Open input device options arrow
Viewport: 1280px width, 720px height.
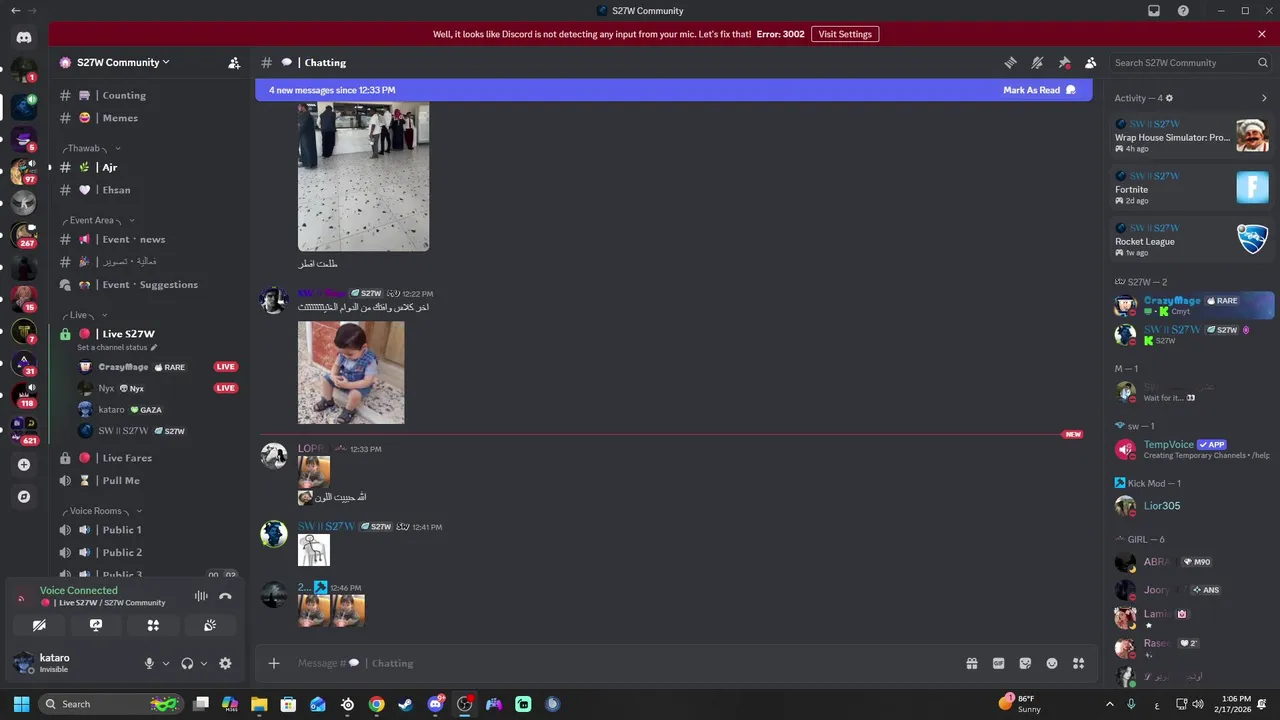coord(166,663)
